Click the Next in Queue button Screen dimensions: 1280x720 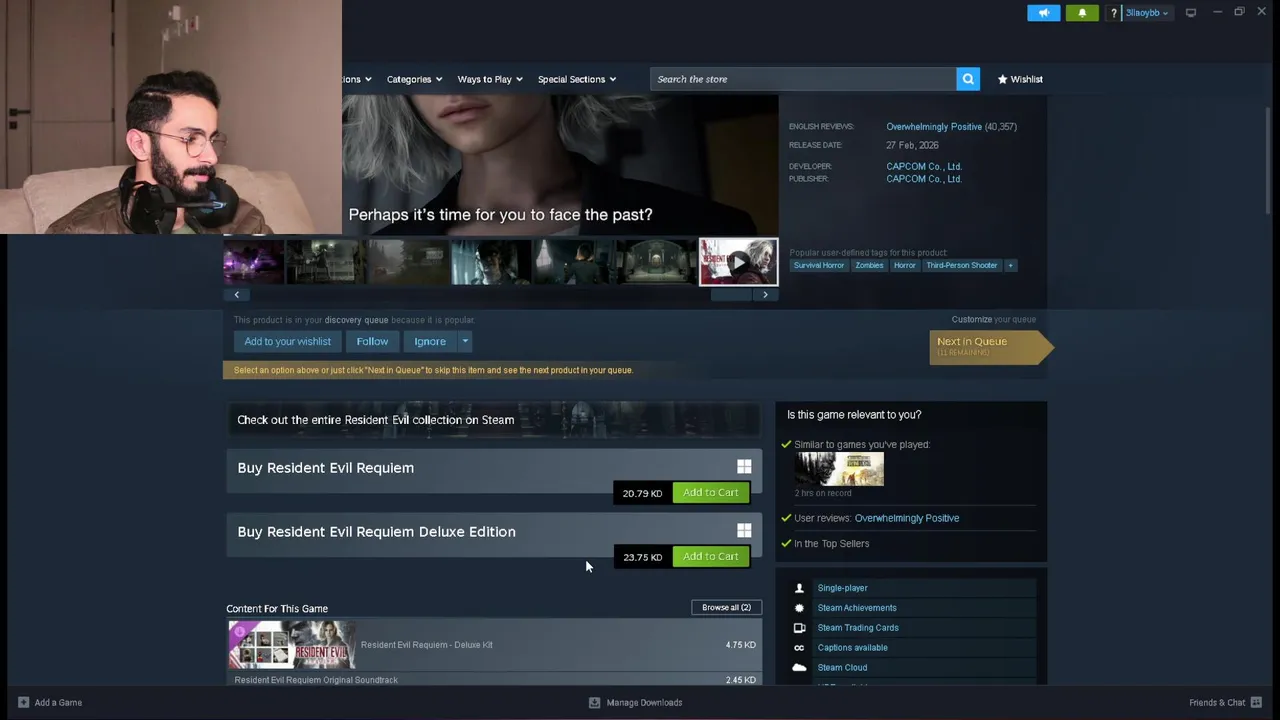(x=990, y=346)
